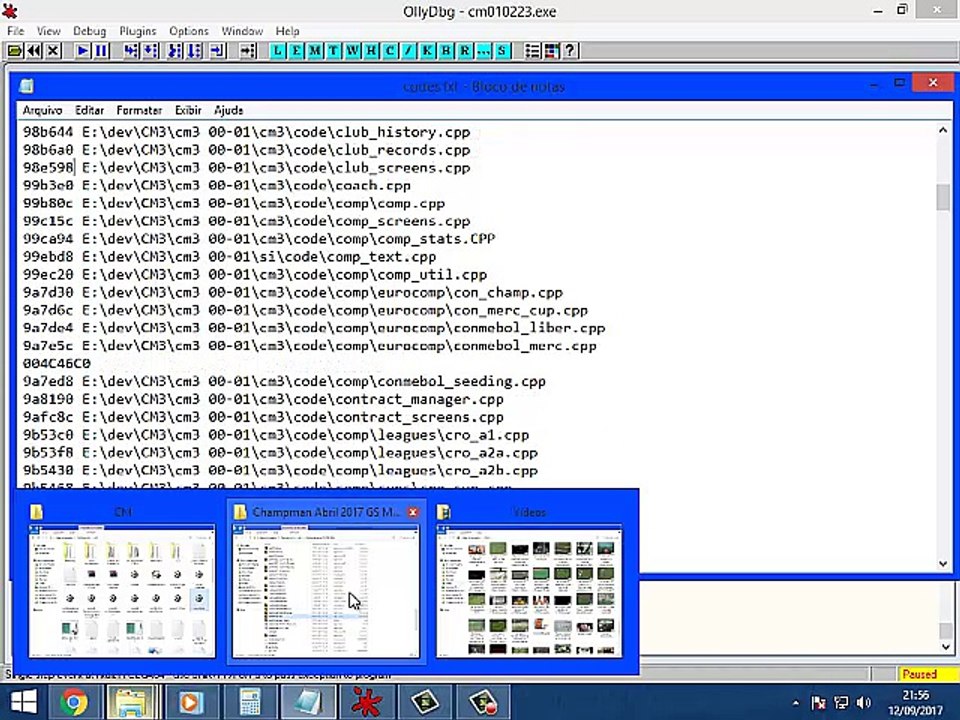Image resolution: width=960 pixels, height=720 pixels.
Task: Open the Calculator from the taskbar
Action: click(x=249, y=702)
